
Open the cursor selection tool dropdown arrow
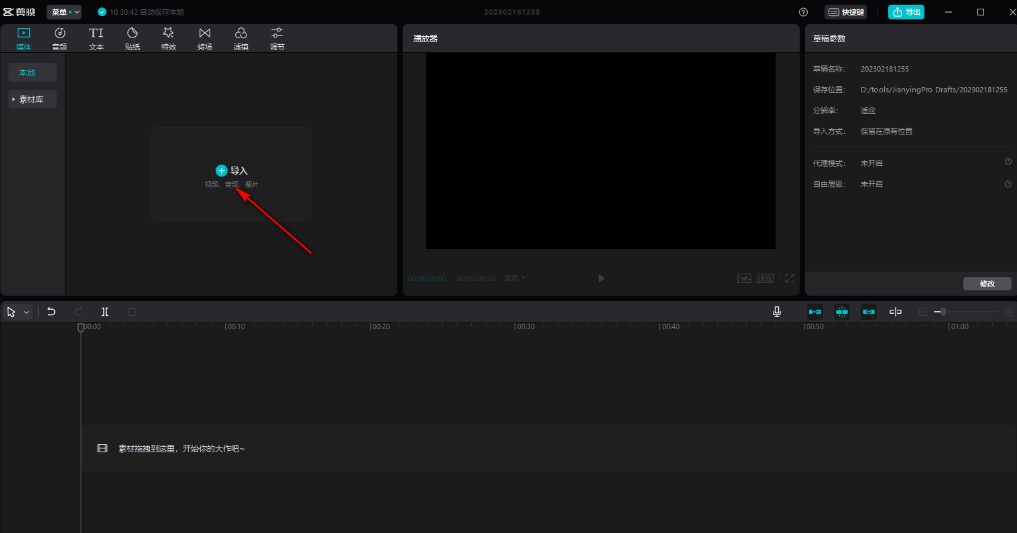click(x=27, y=312)
